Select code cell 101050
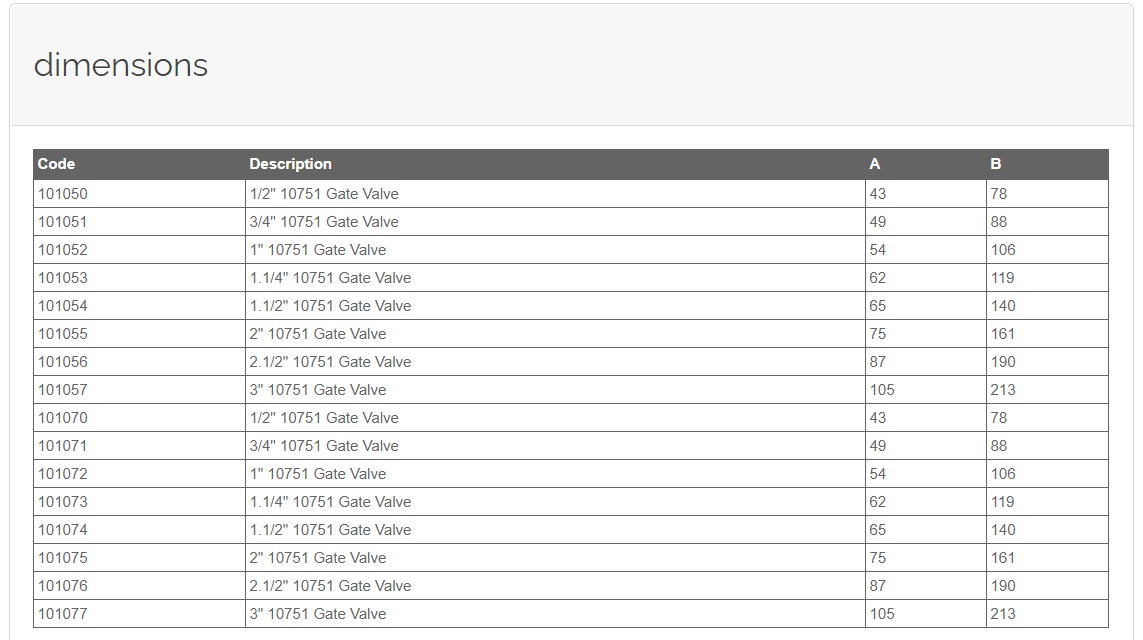Screen dimensions: 1143x640 [139, 194]
